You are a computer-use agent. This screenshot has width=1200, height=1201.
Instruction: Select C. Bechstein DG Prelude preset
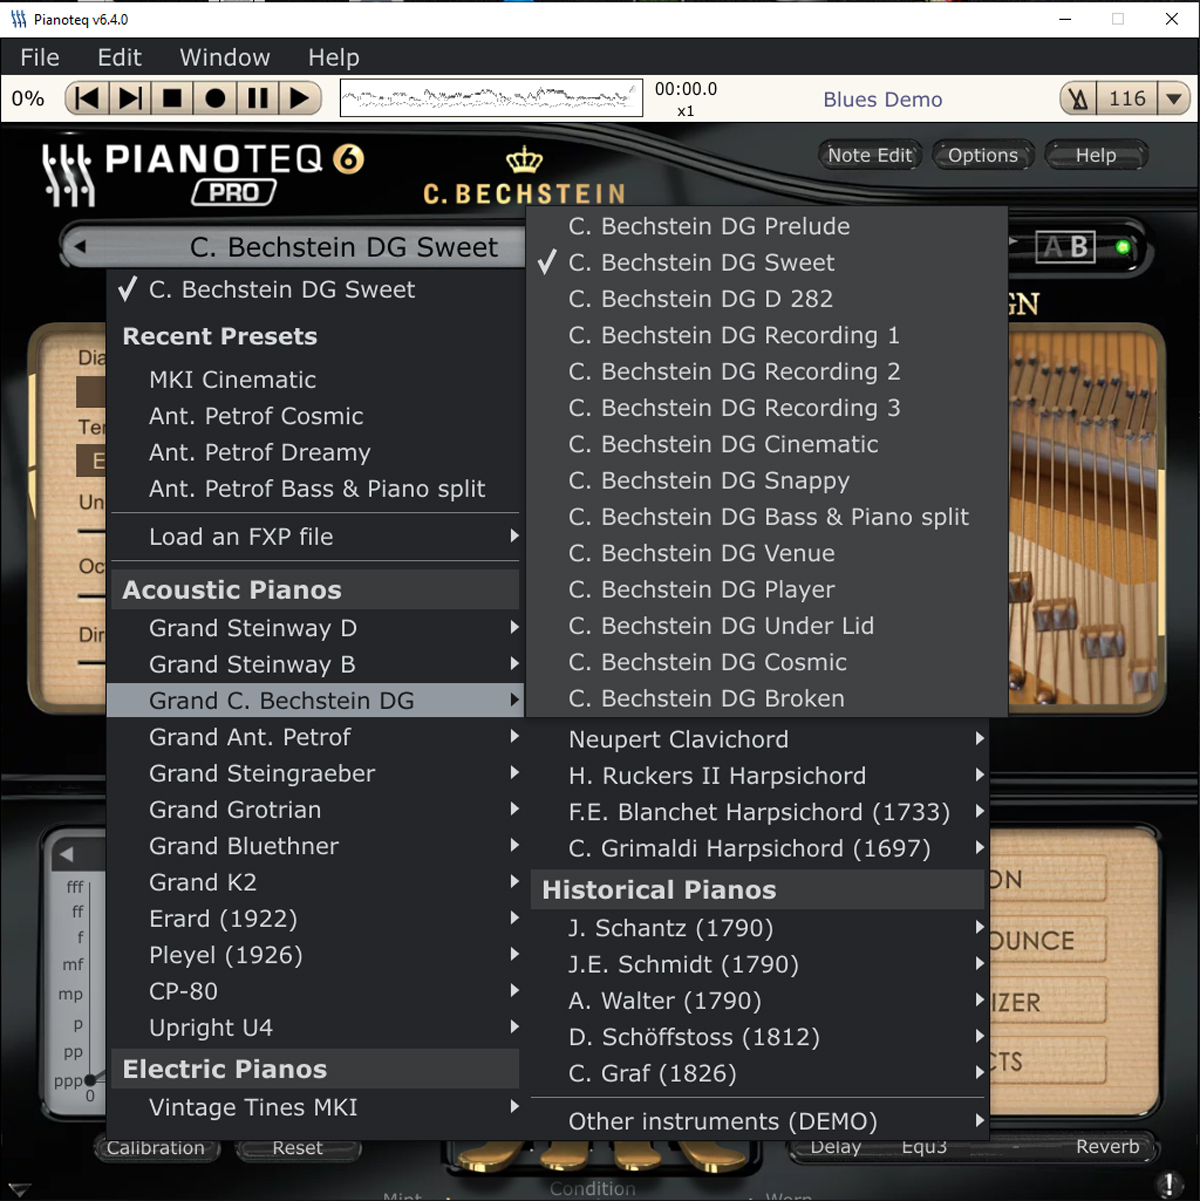tap(766, 226)
